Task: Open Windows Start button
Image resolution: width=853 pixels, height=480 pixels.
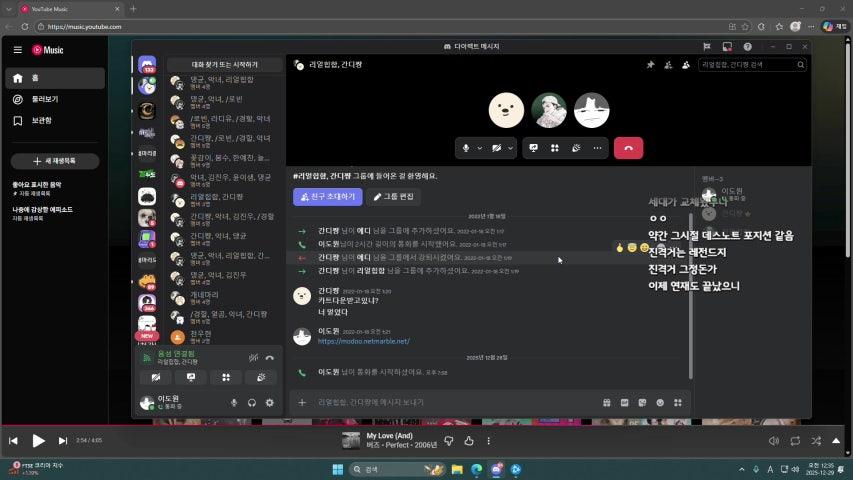Action: tap(338, 469)
